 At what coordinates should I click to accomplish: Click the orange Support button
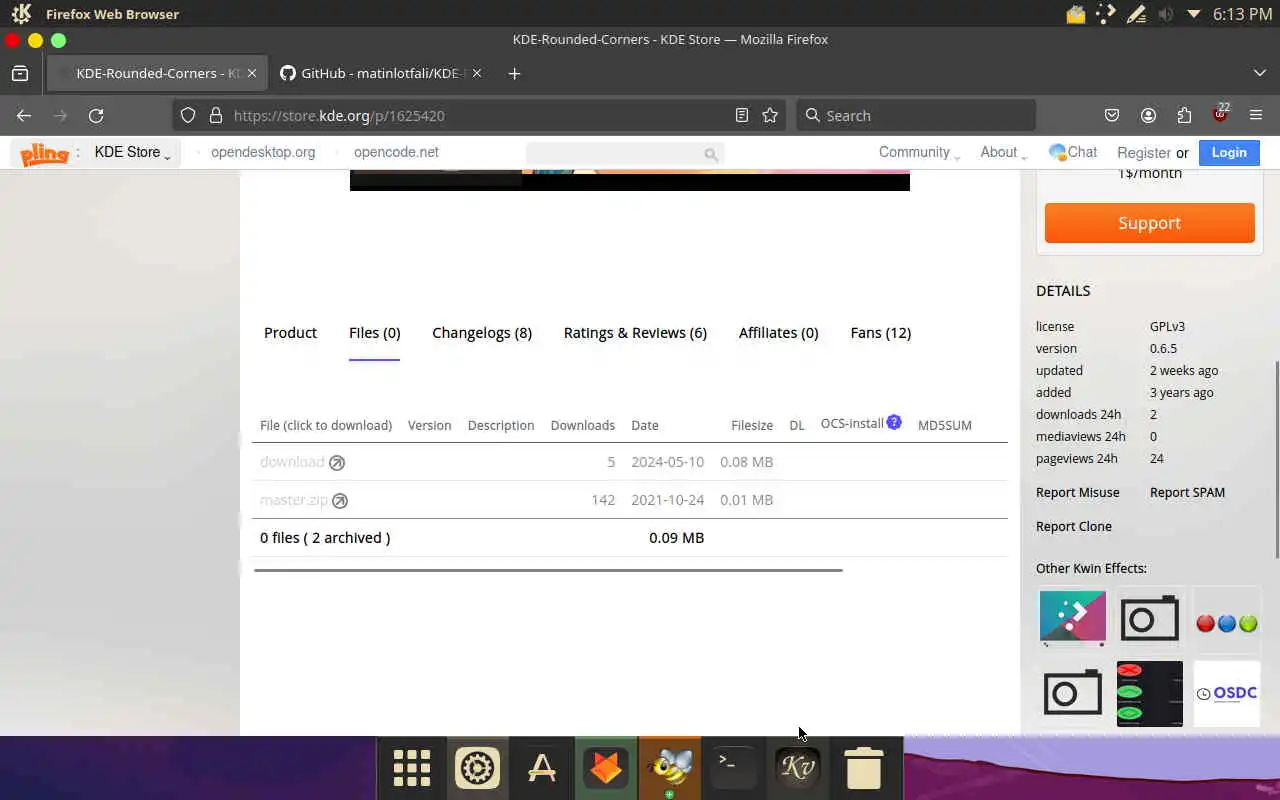click(x=1150, y=223)
